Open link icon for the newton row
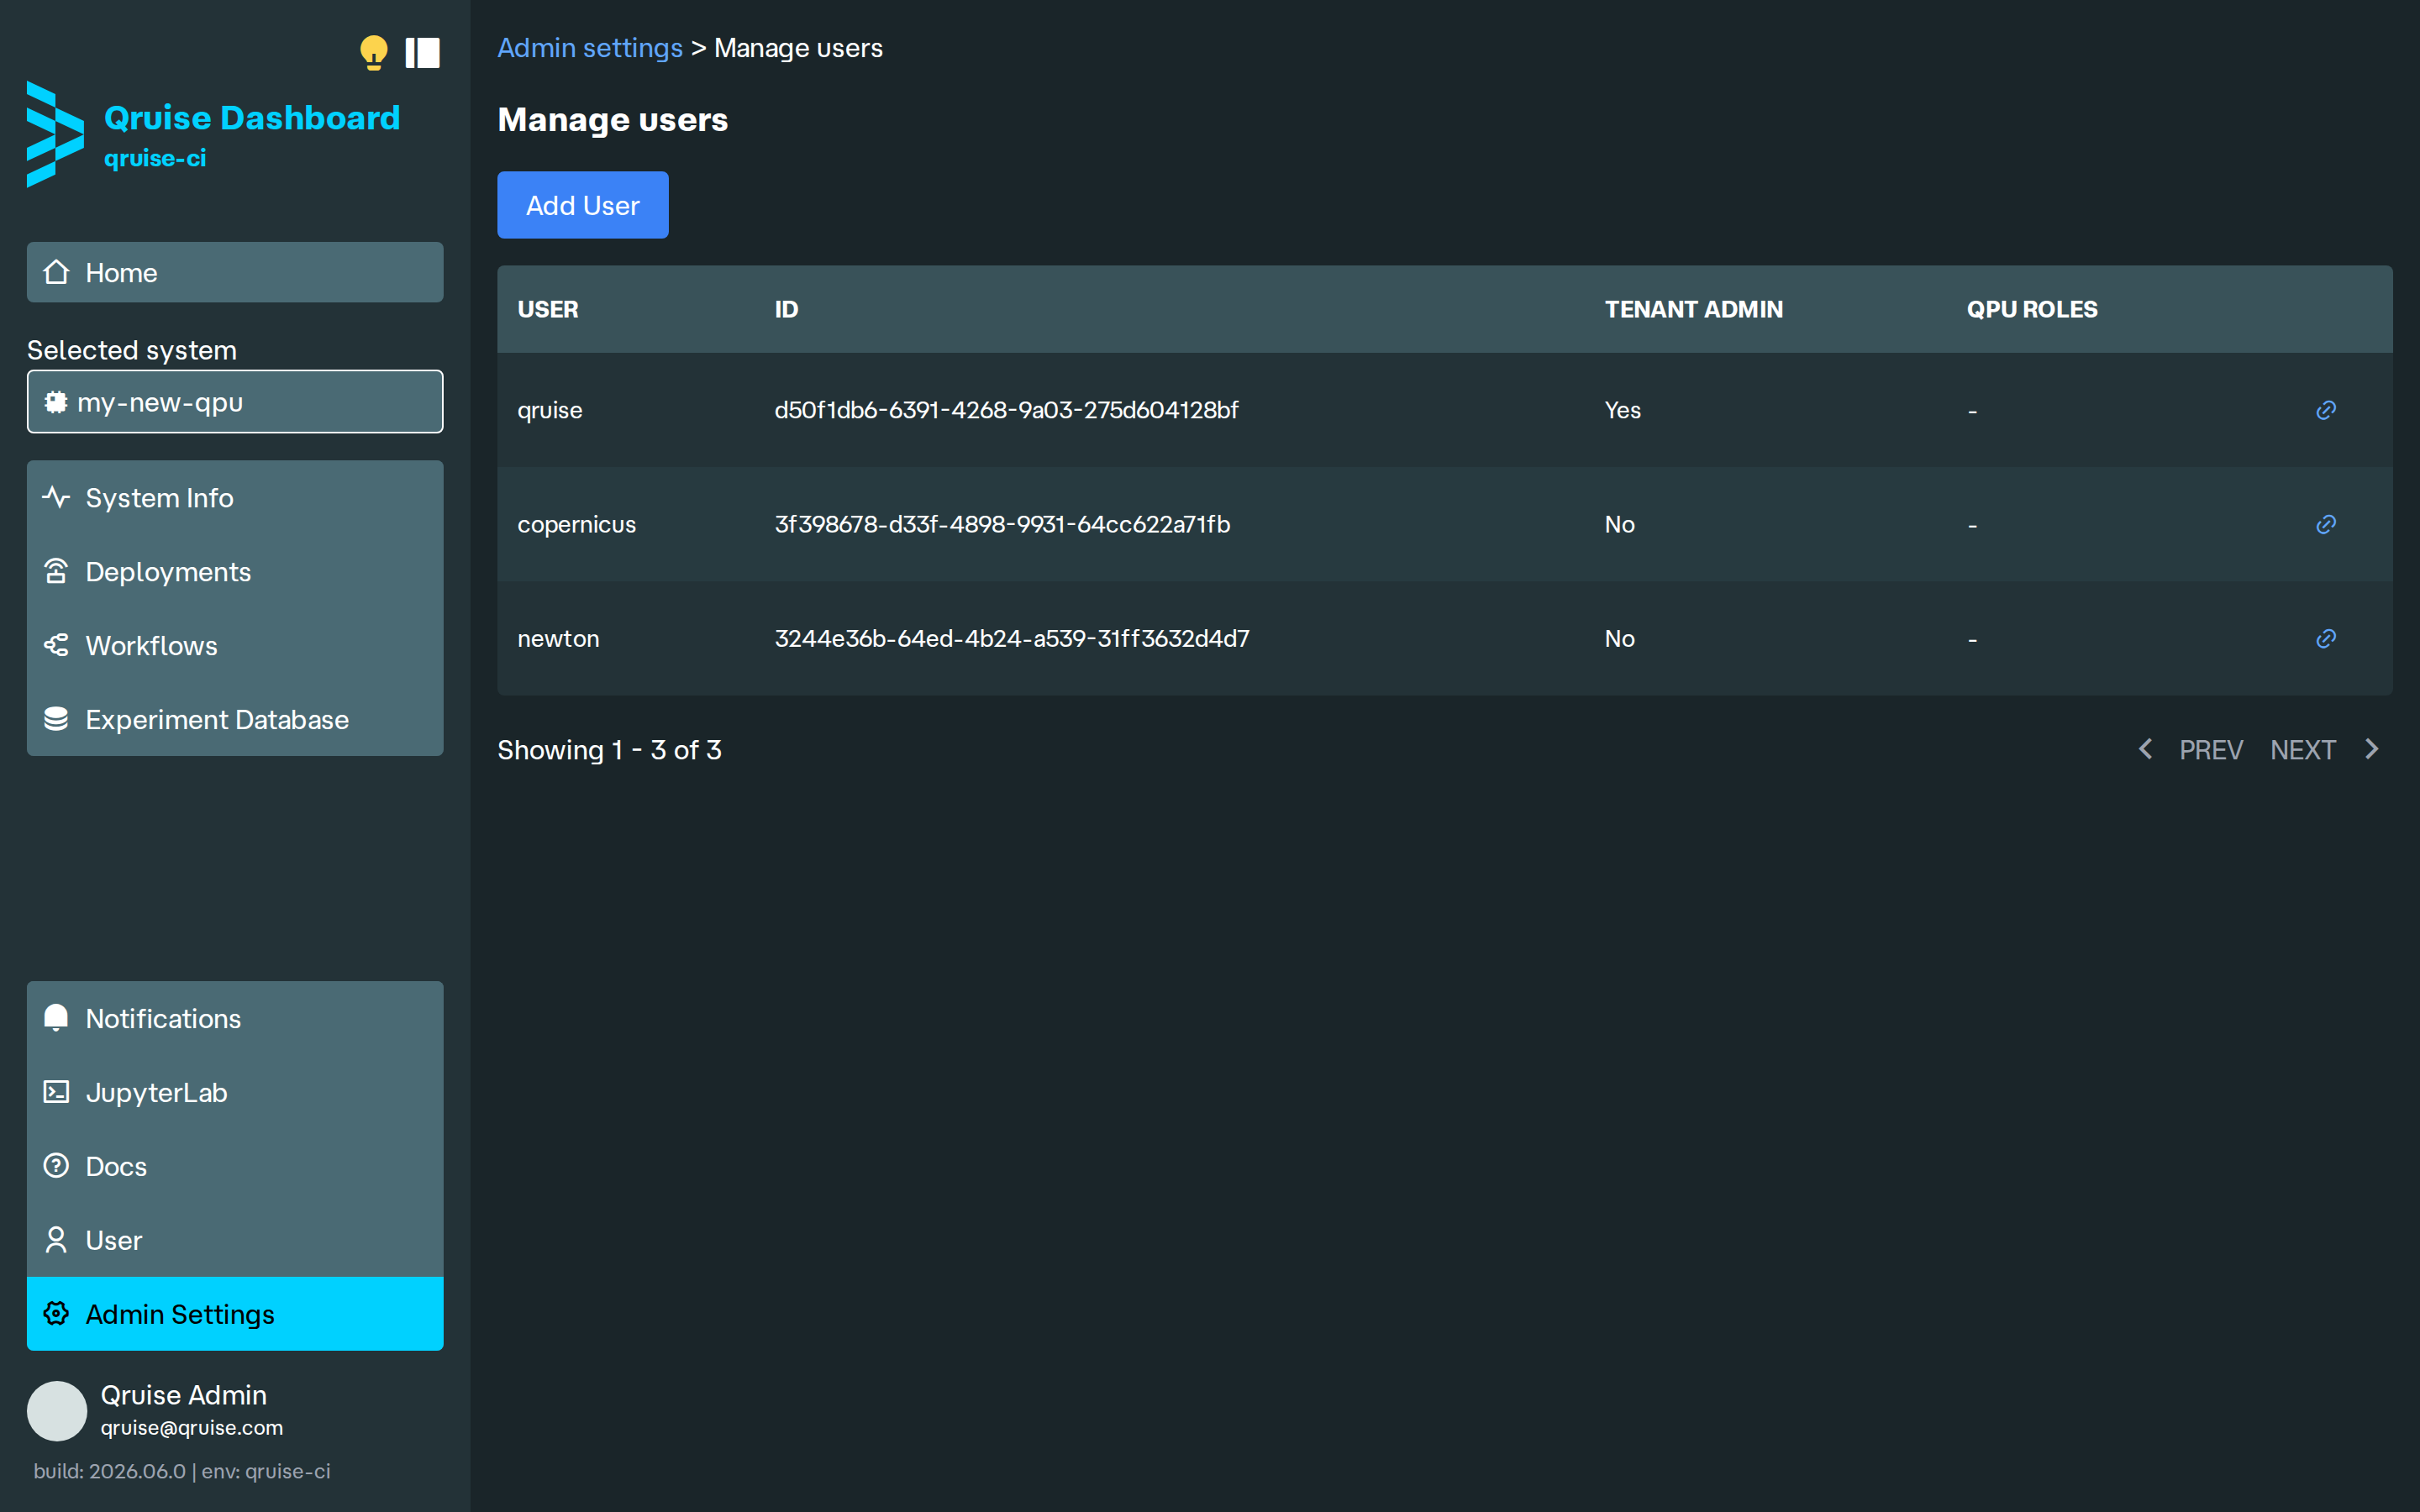2420x1512 pixels. 2326,638
